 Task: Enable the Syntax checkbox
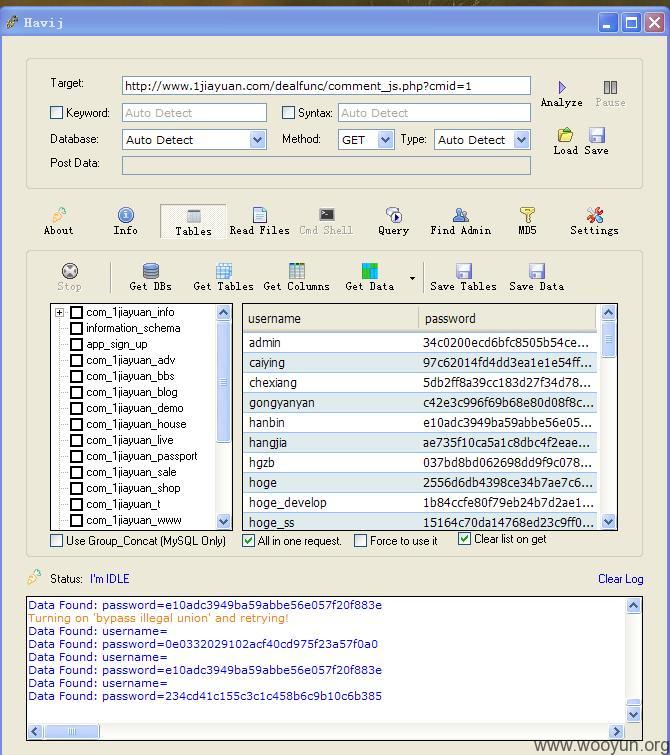(x=288, y=113)
